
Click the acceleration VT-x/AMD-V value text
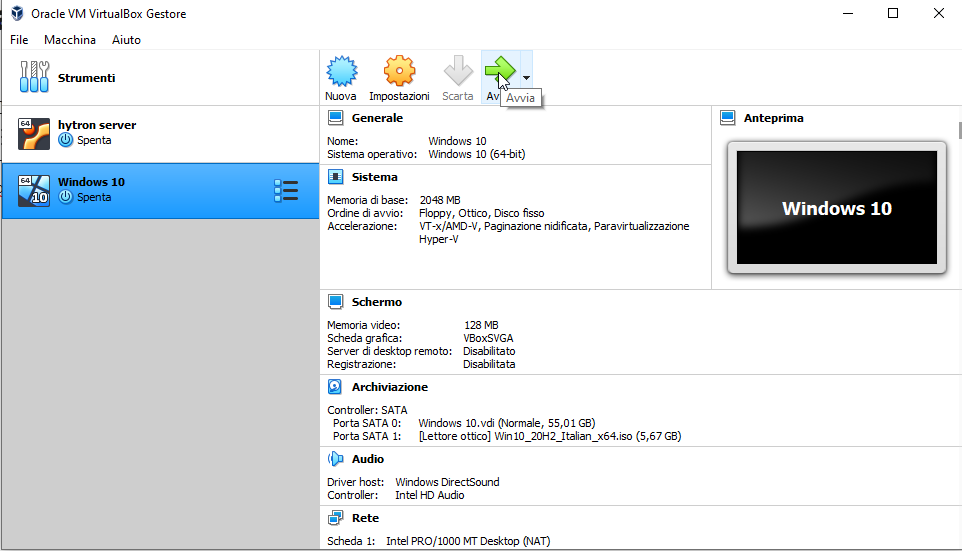[x=554, y=233]
